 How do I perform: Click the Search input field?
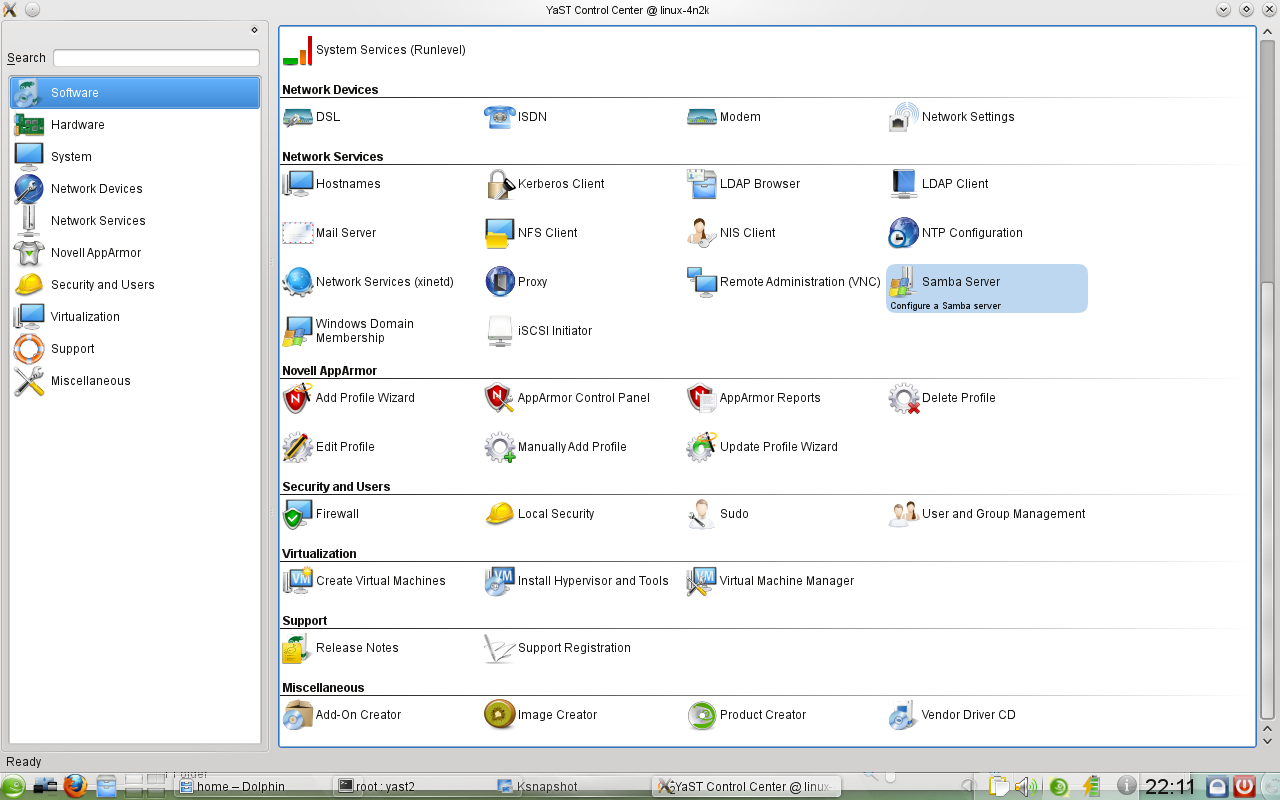[156, 58]
